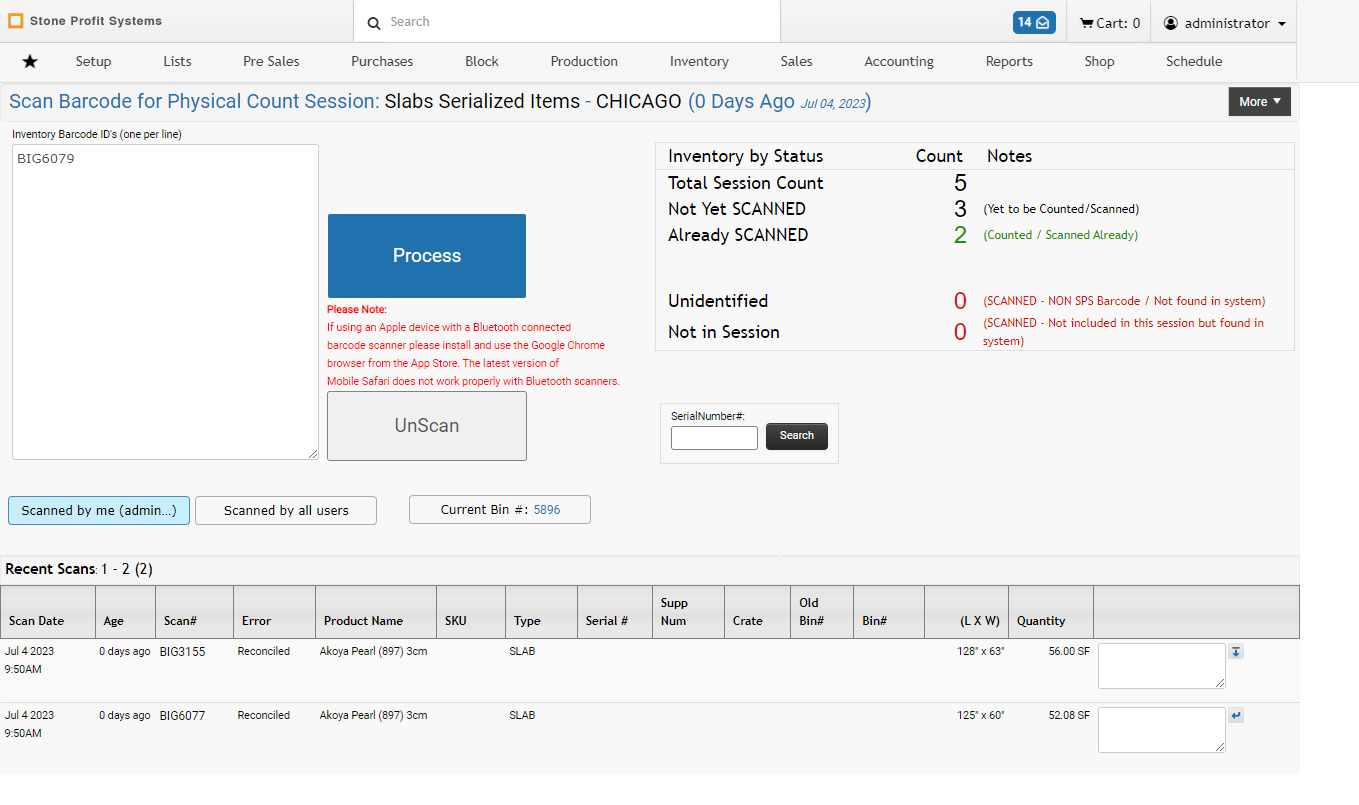This screenshot has height=805, width=1359.
Task: Click the 52.08 SF quantity
Action: click(1069, 716)
